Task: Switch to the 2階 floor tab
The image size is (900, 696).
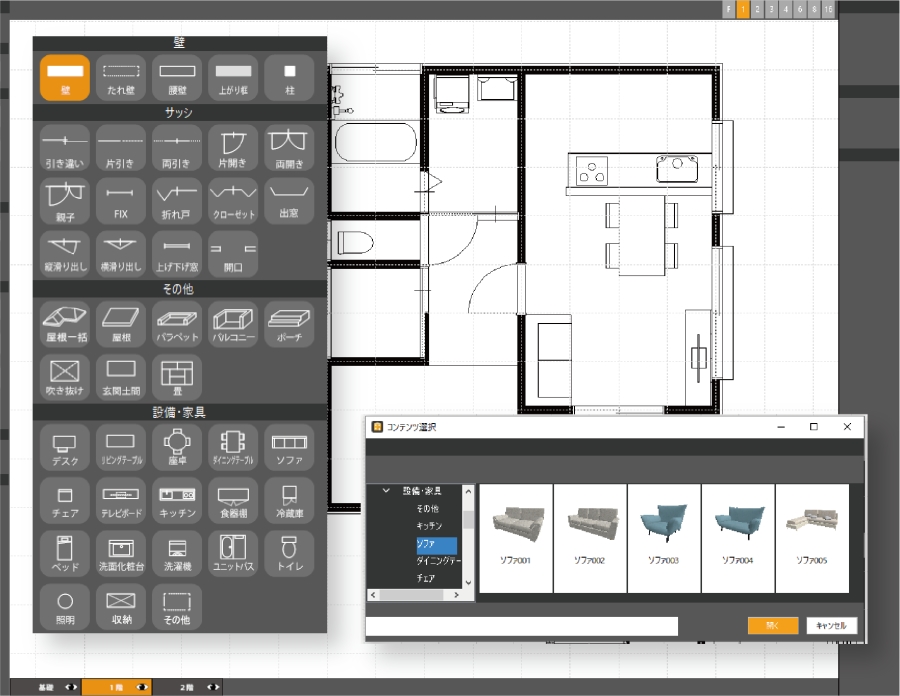Action: coord(187,688)
